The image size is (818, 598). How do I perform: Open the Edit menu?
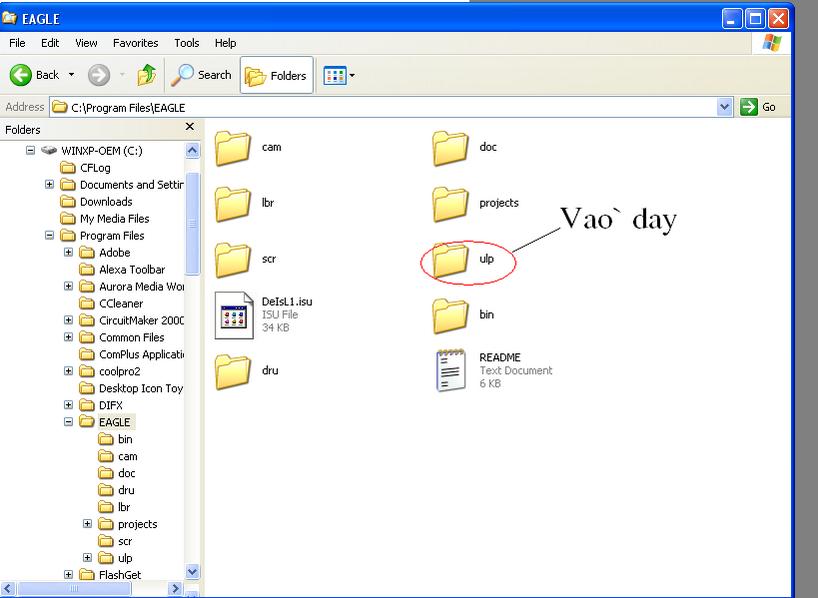(x=50, y=43)
